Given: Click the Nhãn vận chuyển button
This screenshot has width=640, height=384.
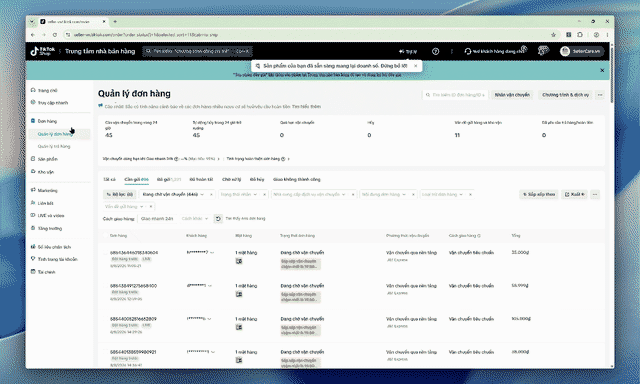Looking at the screenshot, I should coord(512,95).
